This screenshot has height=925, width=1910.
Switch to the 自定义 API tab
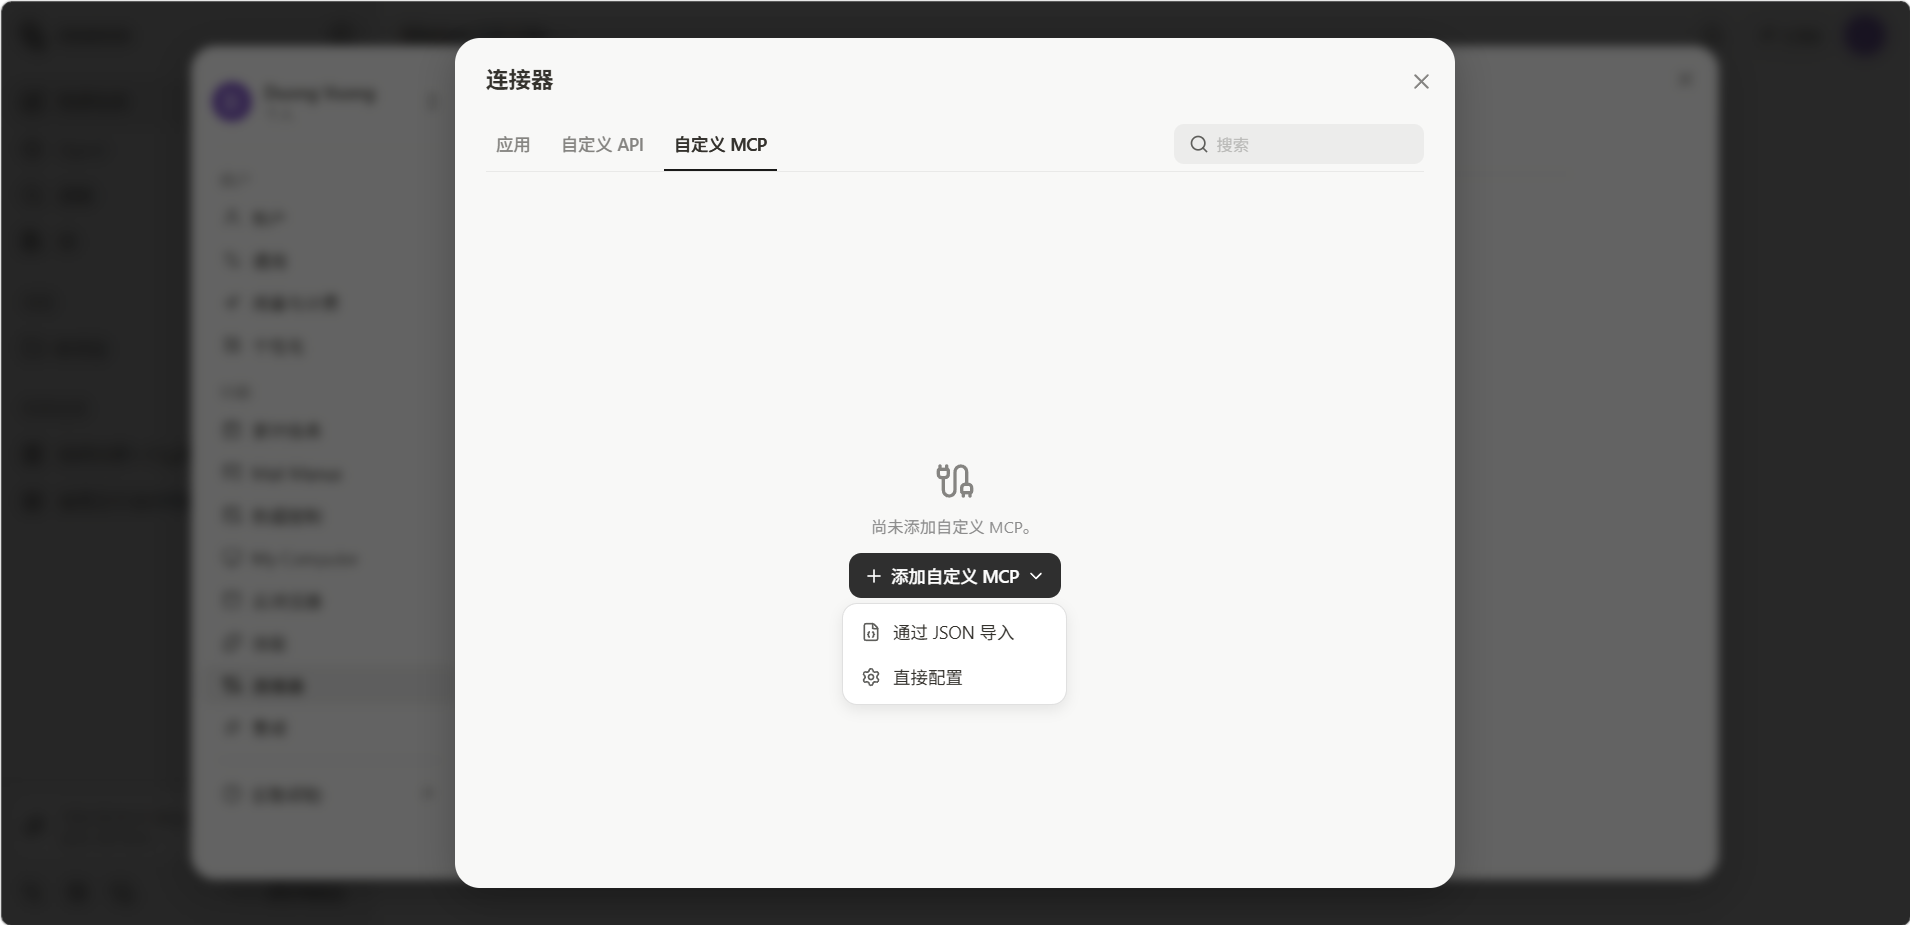coord(602,145)
